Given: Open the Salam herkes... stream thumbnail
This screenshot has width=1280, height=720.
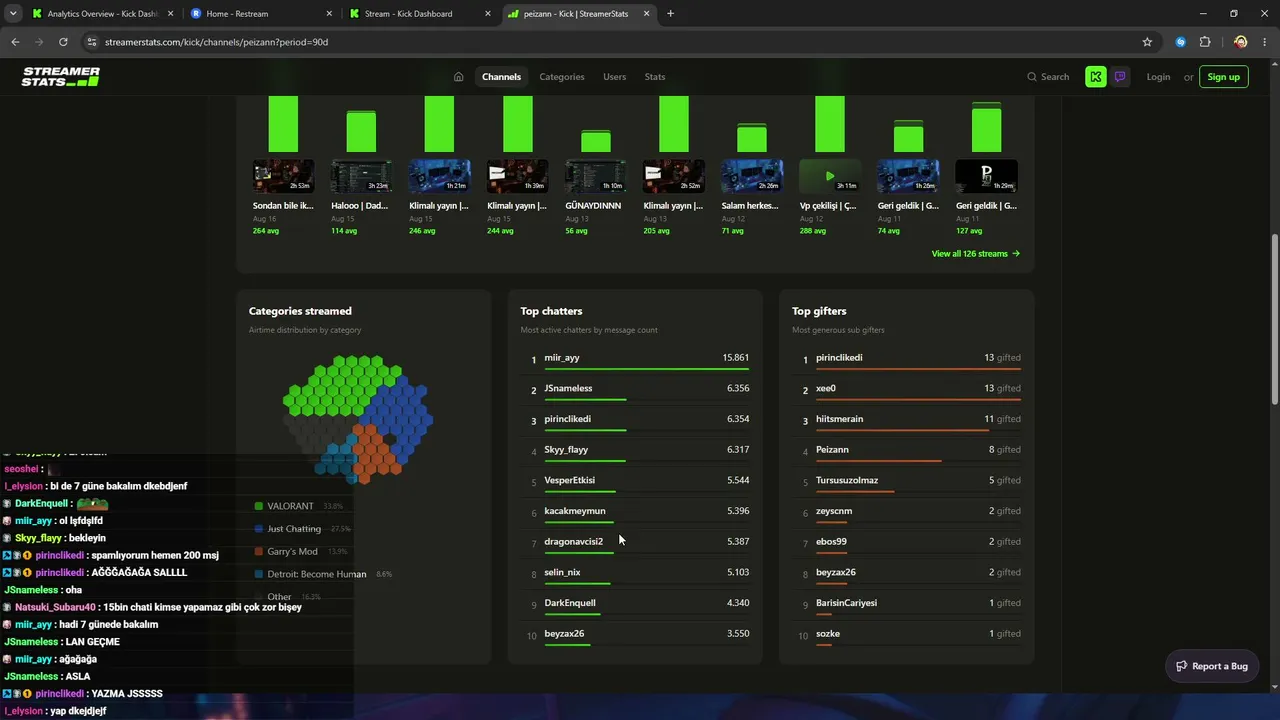Looking at the screenshot, I should point(752,176).
